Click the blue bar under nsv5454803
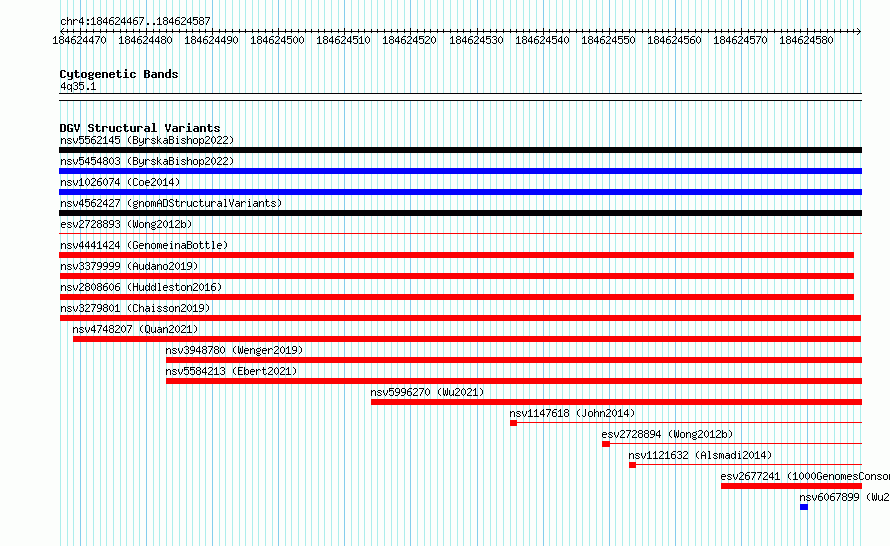 click(460, 171)
